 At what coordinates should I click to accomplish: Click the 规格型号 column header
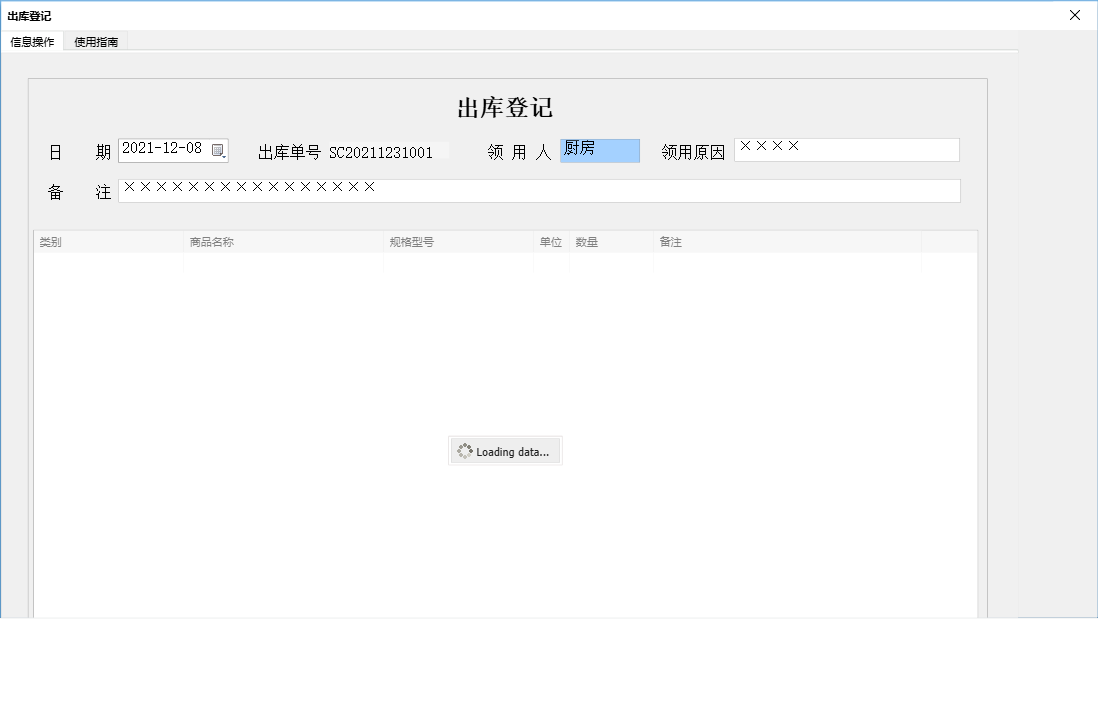(x=414, y=241)
